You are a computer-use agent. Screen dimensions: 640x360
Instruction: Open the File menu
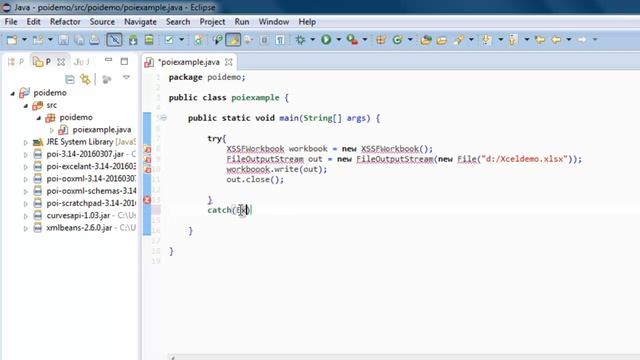coord(11,22)
